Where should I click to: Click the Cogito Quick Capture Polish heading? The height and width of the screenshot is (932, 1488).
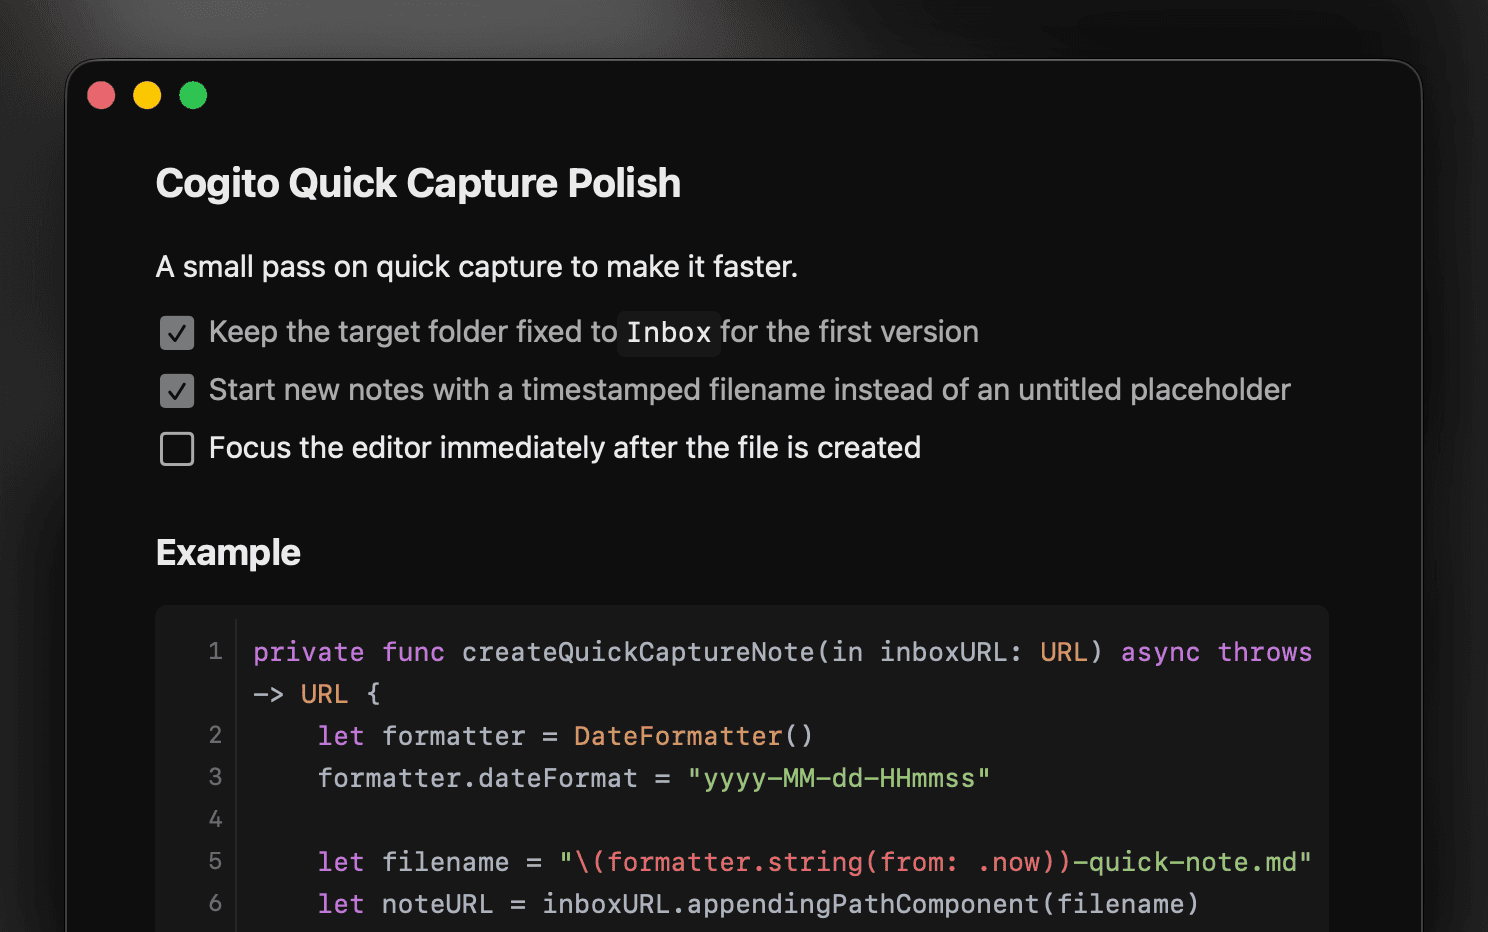[x=418, y=184]
